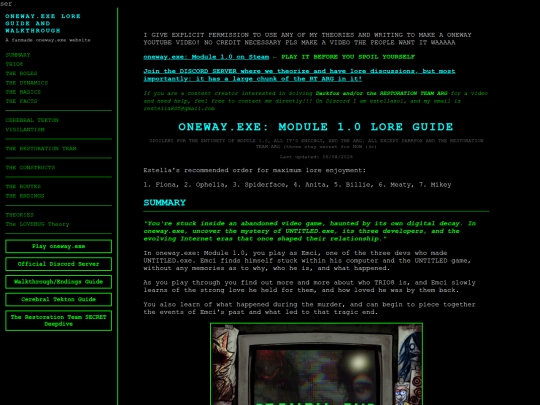Follow the oneway.exe Module 1.0 on Steam link
Screen dimensions: 540x405
point(206,57)
